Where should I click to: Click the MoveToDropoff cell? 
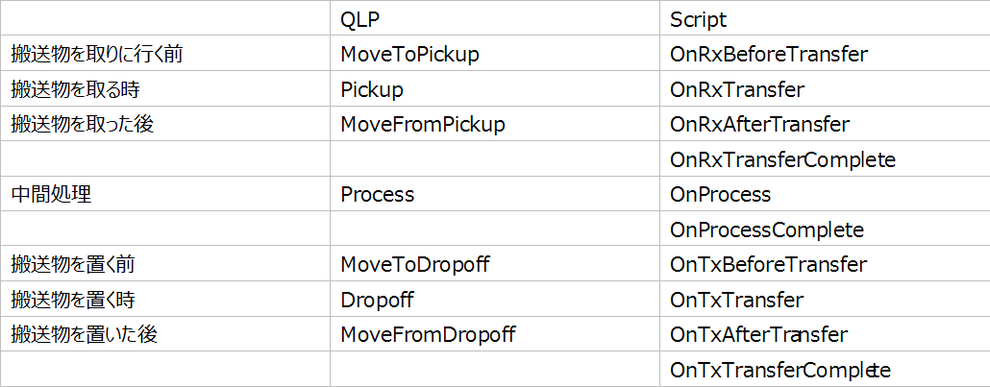494,264
